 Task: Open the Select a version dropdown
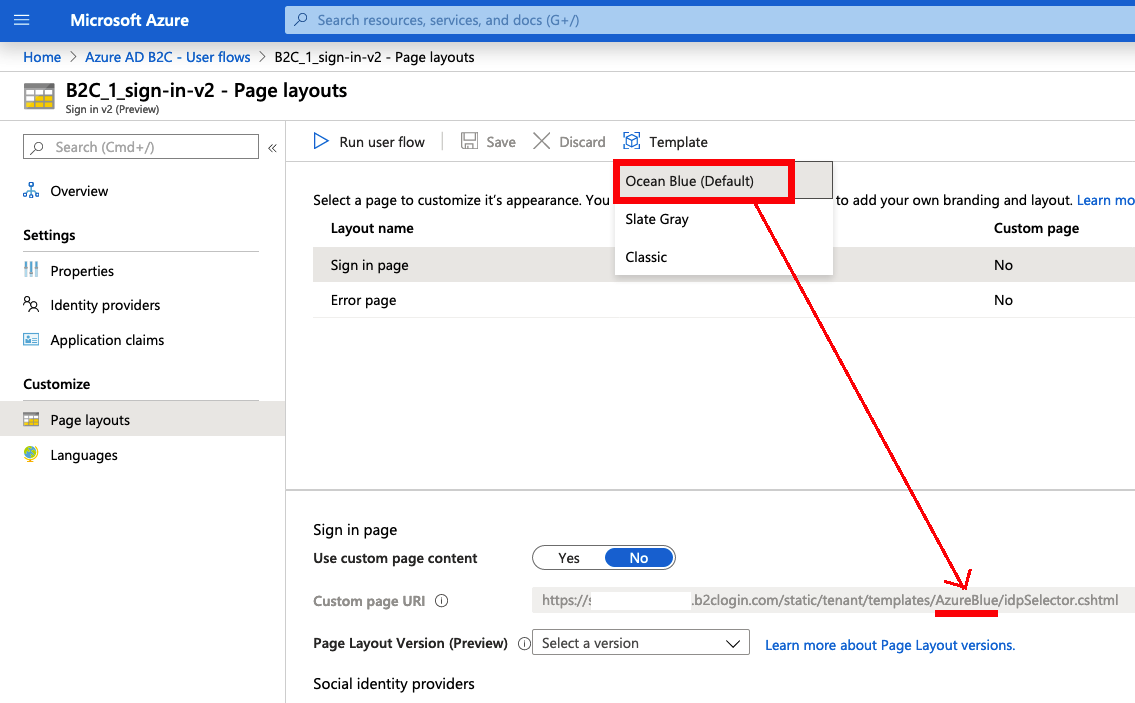(641, 643)
